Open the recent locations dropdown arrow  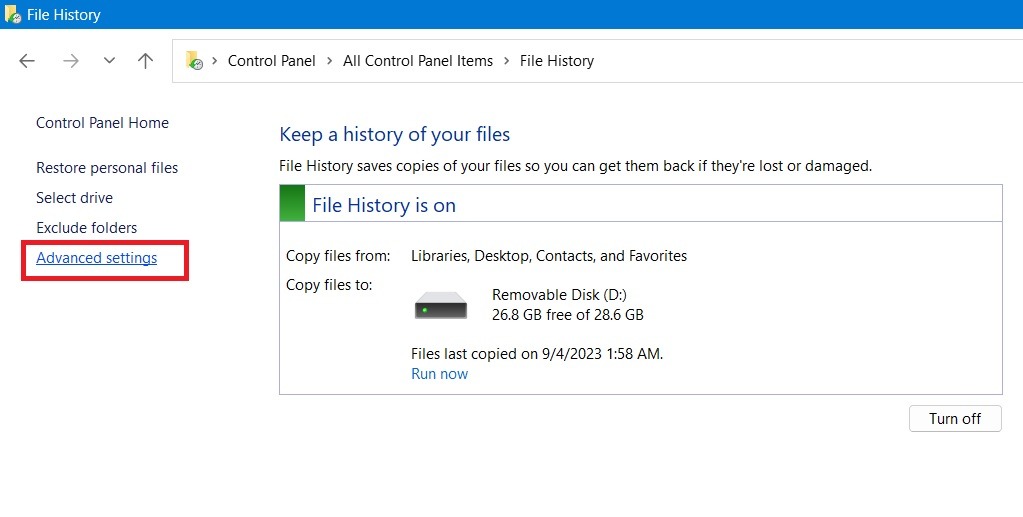click(109, 61)
